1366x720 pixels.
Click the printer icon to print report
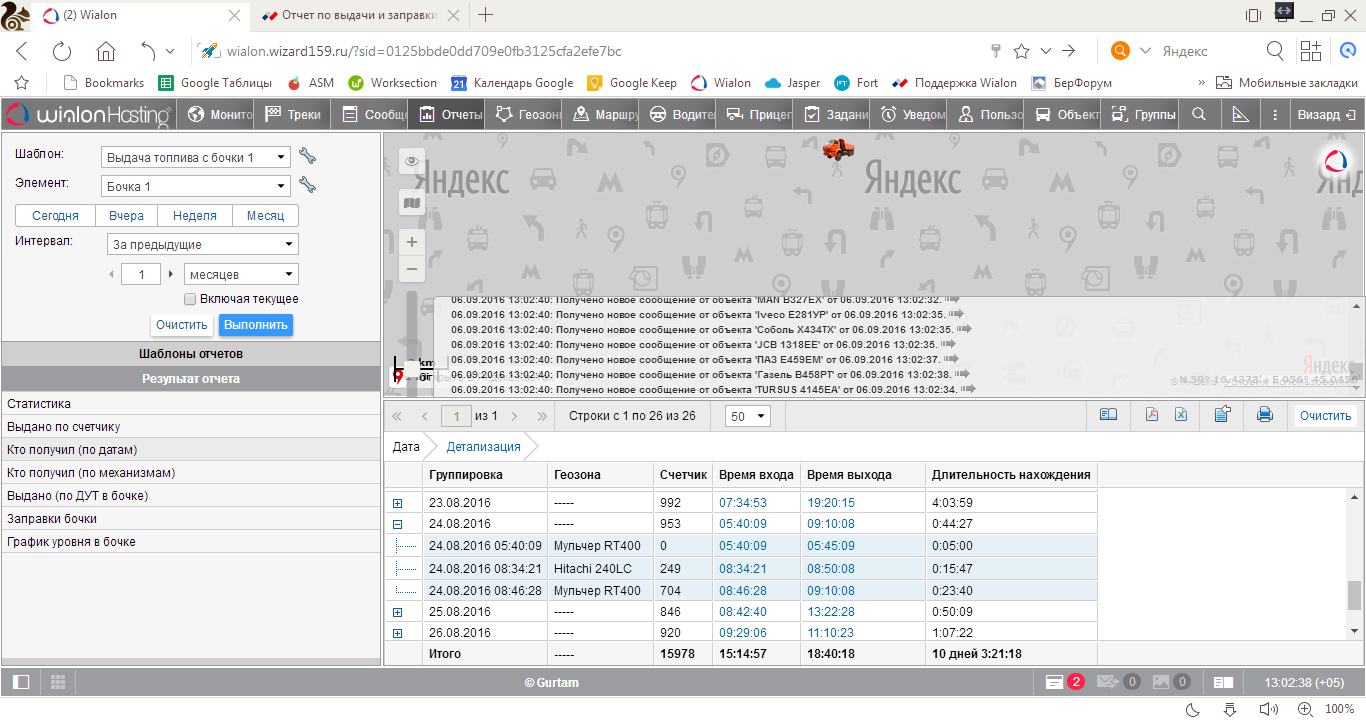point(1264,415)
